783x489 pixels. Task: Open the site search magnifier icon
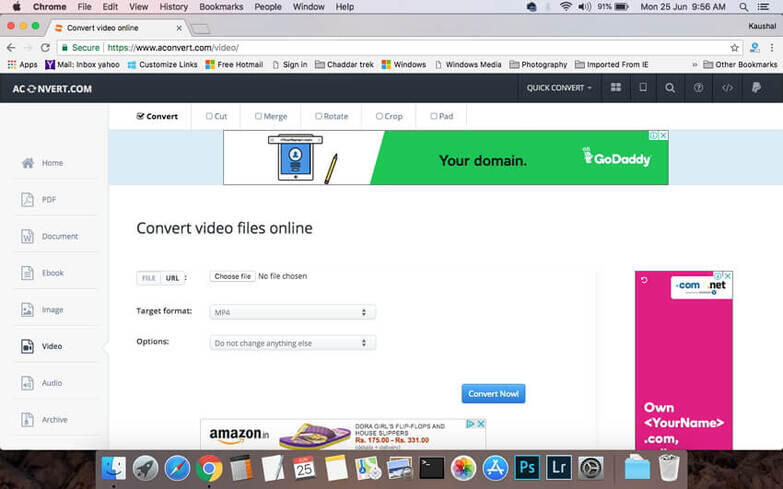coord(670,88)
